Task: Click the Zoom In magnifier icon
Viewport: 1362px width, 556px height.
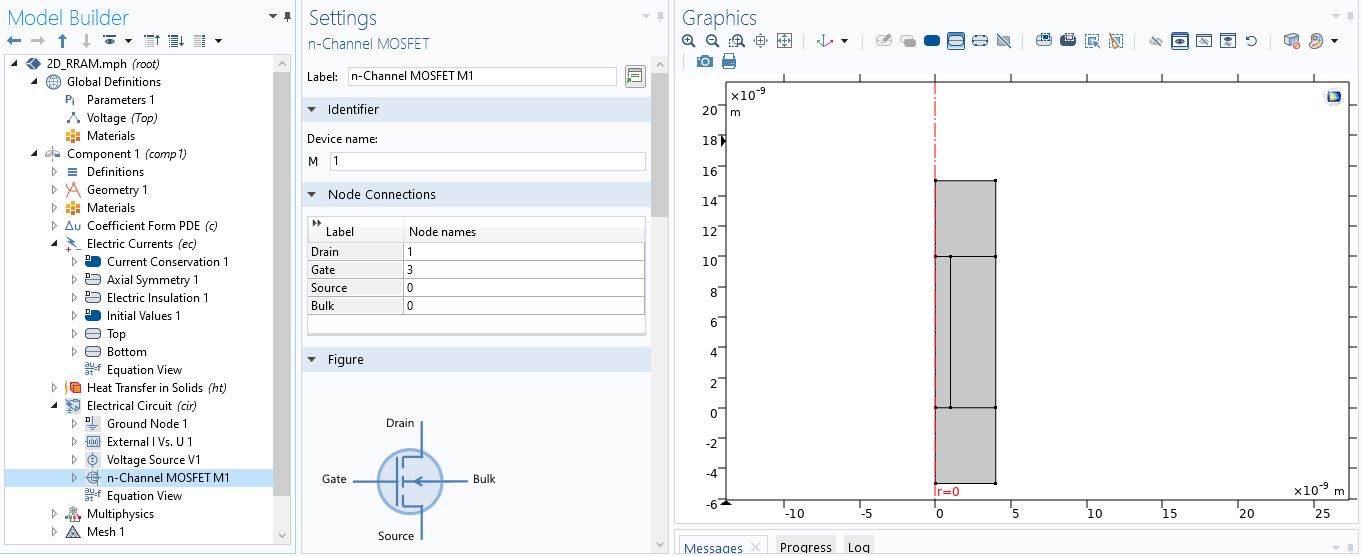Action: (688, 41)
